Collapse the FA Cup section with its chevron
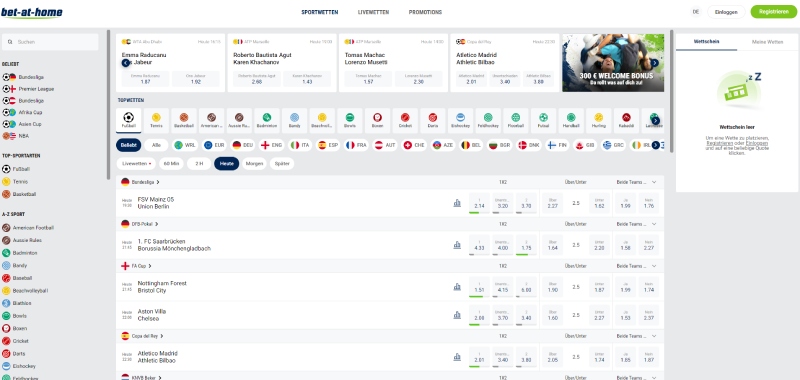The height and width of the screenshot is (380, 800). pyautogui.click(x=654, y=266)
